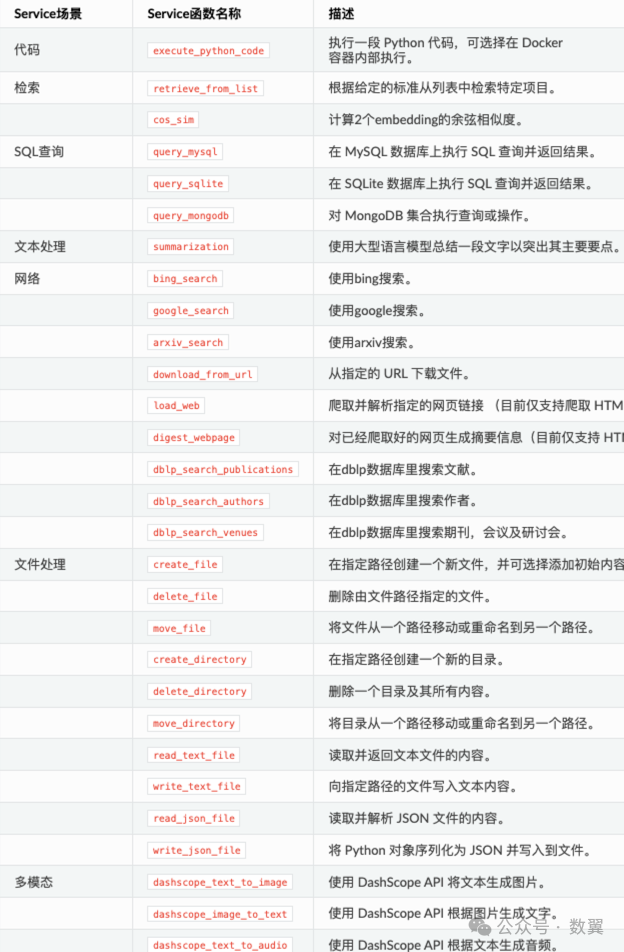Screen dimensions: 624x952
Task: Select description 读取并解析 JSON 文件的内容。
Action: [417, 818]
